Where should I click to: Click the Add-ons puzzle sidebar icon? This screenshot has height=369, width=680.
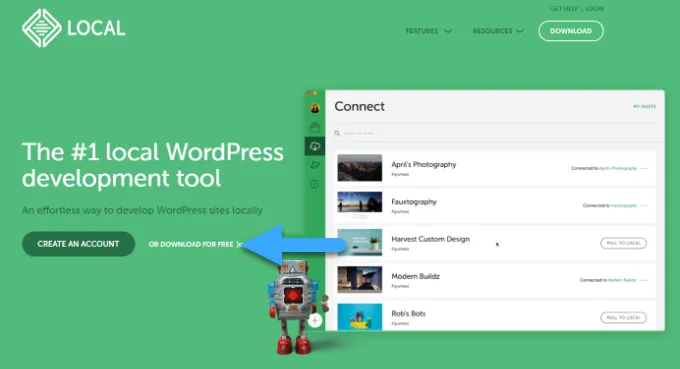click(x=315, y=165)
